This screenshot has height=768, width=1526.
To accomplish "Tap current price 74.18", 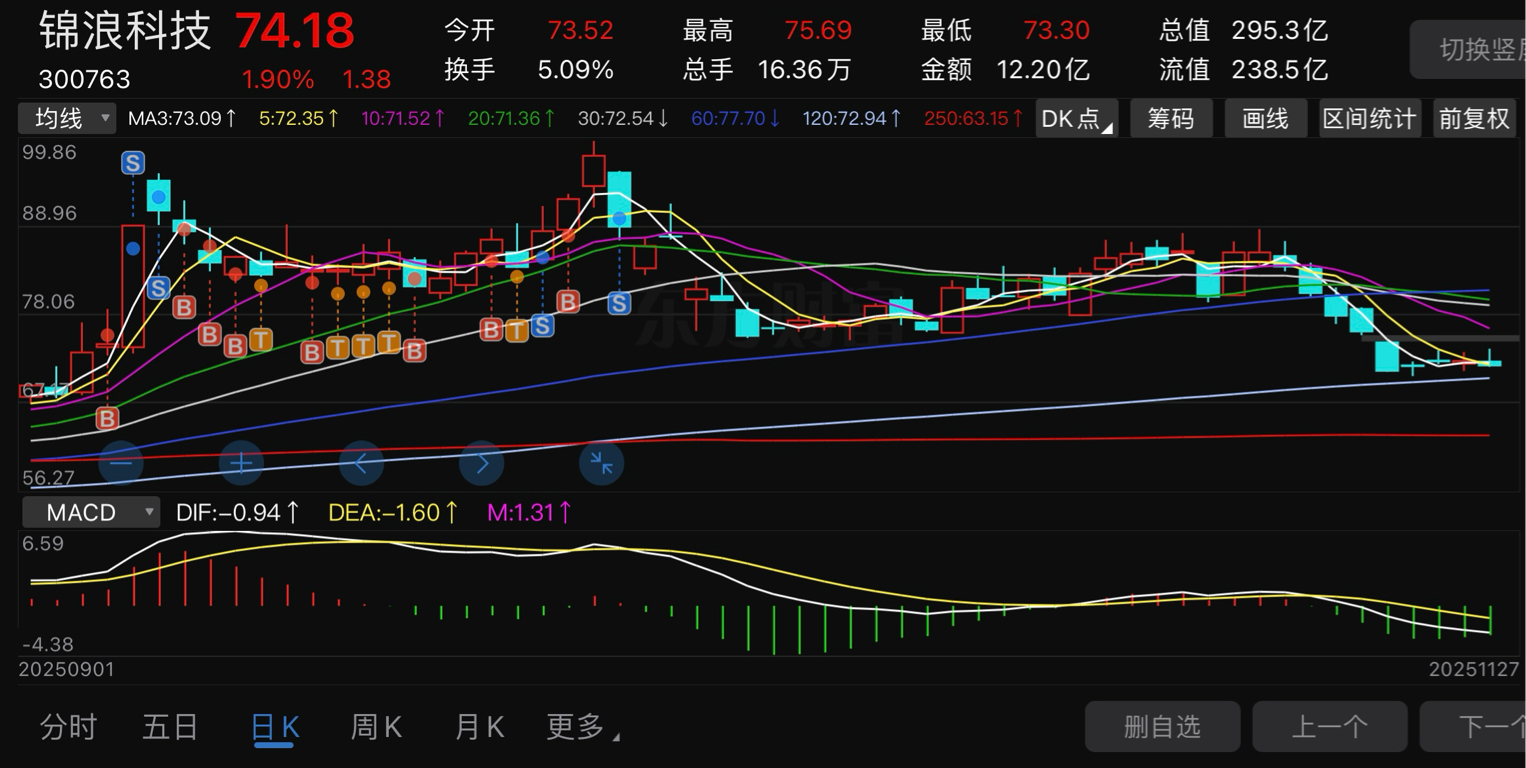I will tap(295, 31).
